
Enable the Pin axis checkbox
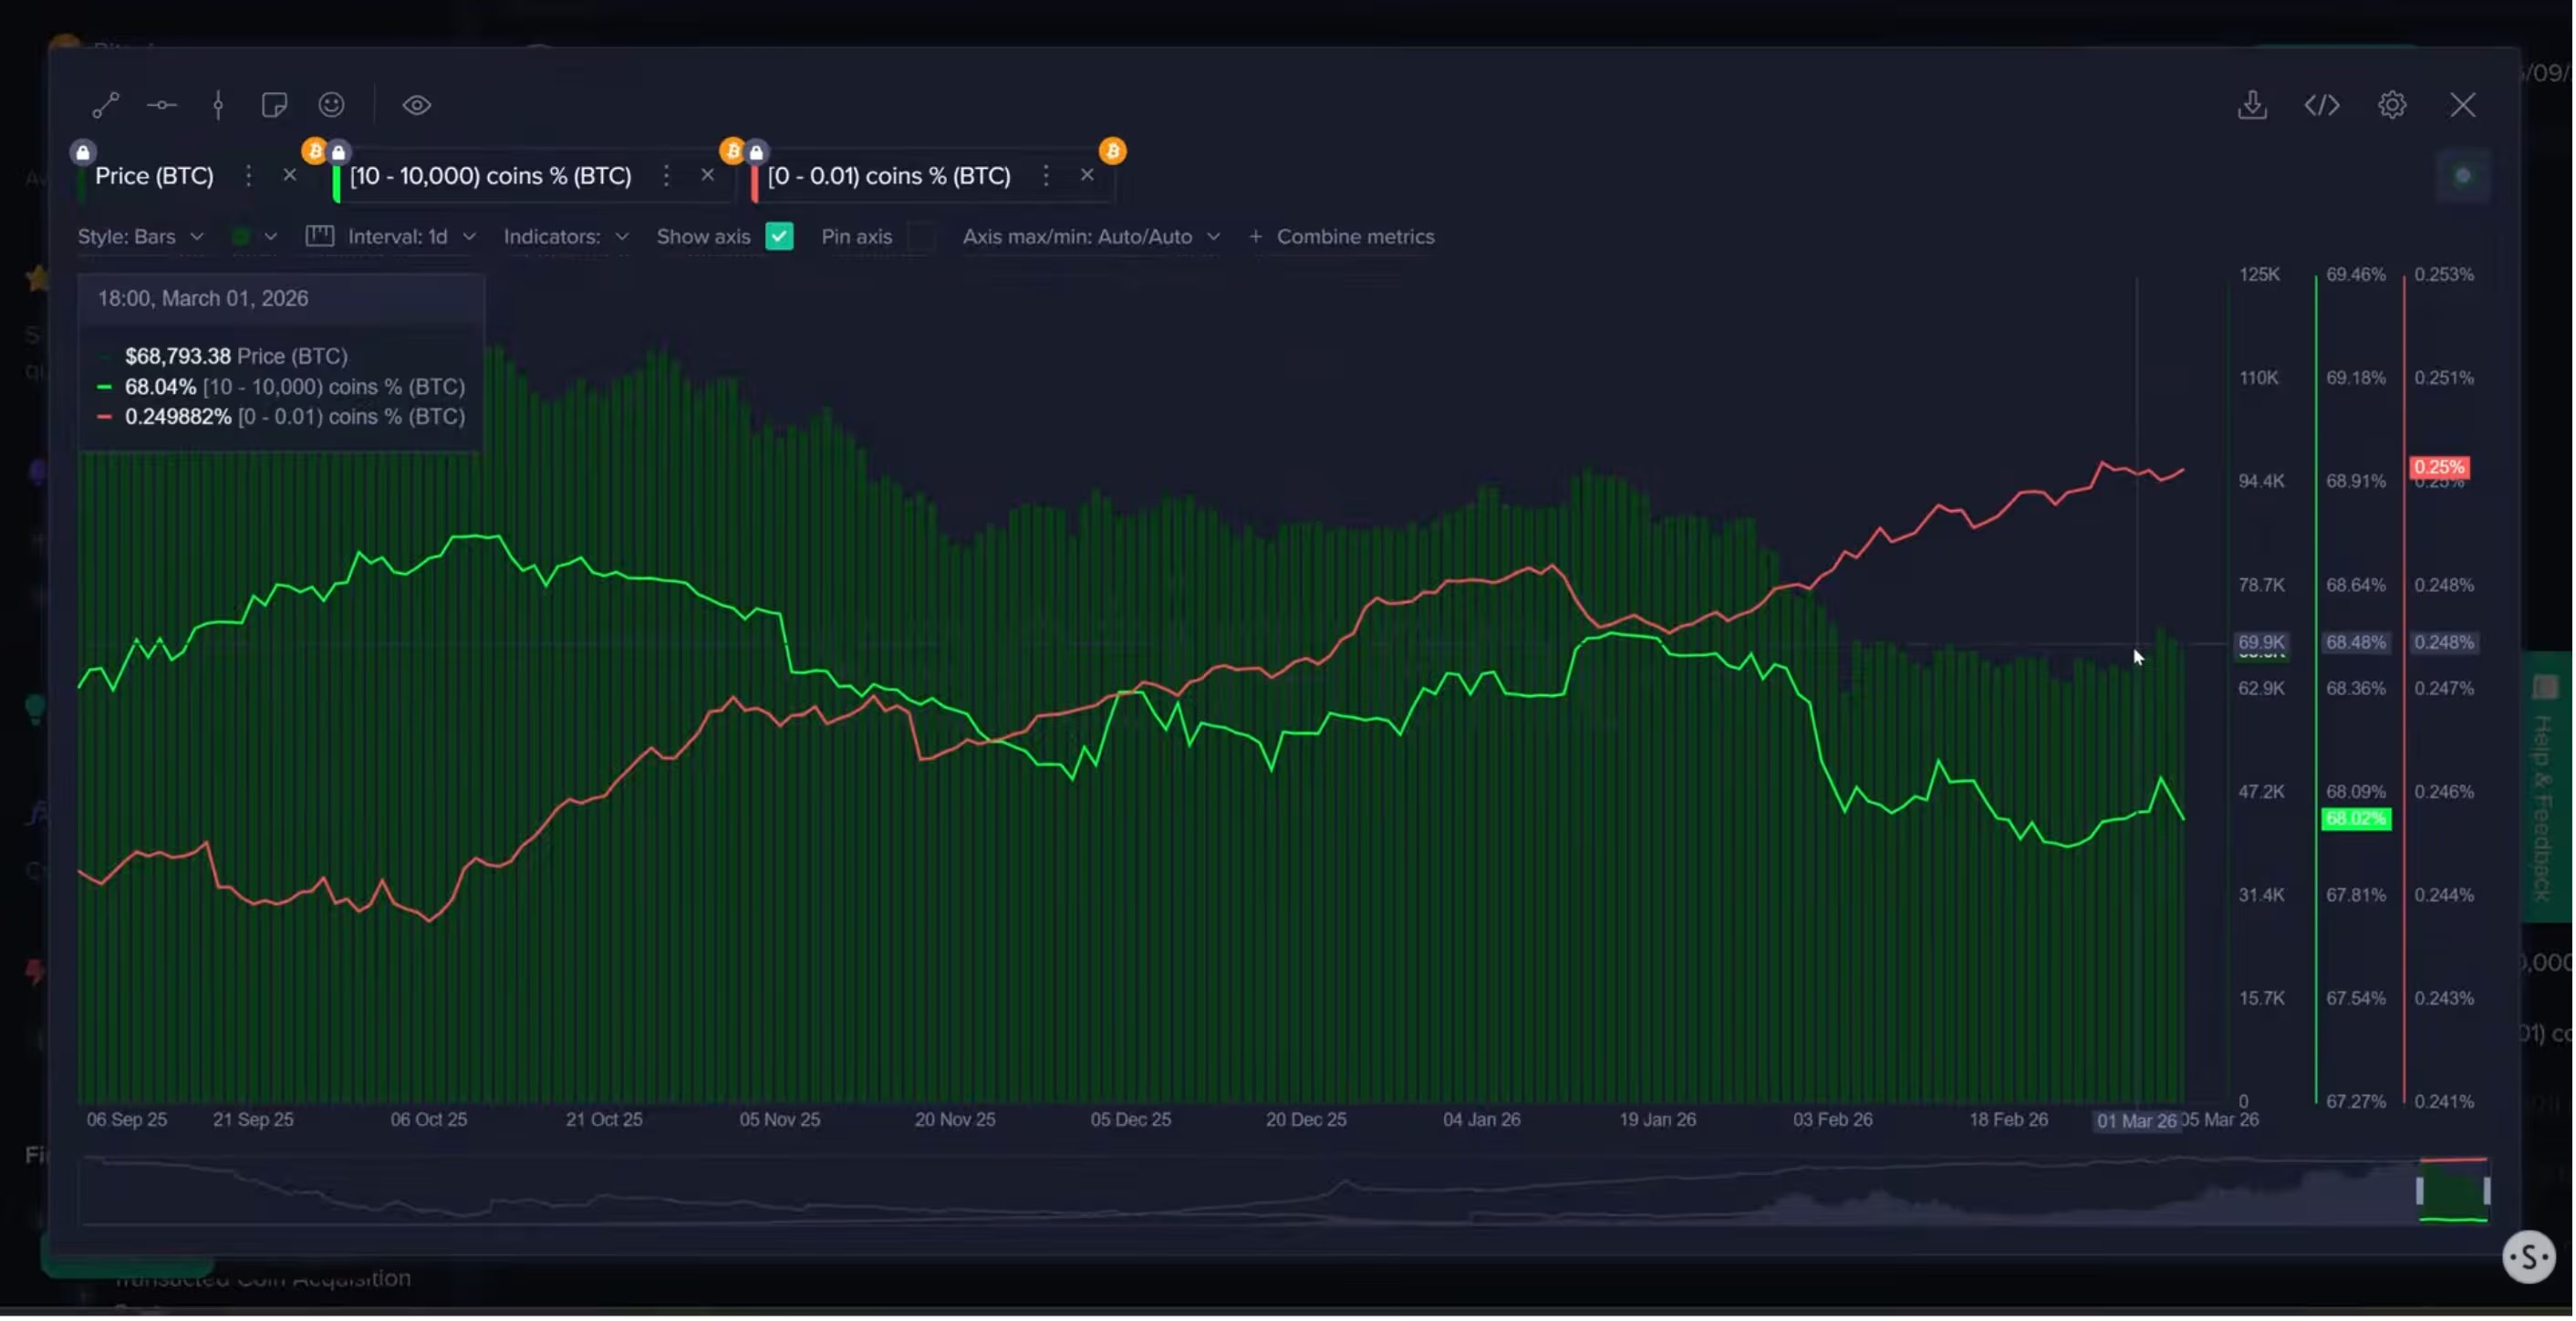tap(920, 237)
